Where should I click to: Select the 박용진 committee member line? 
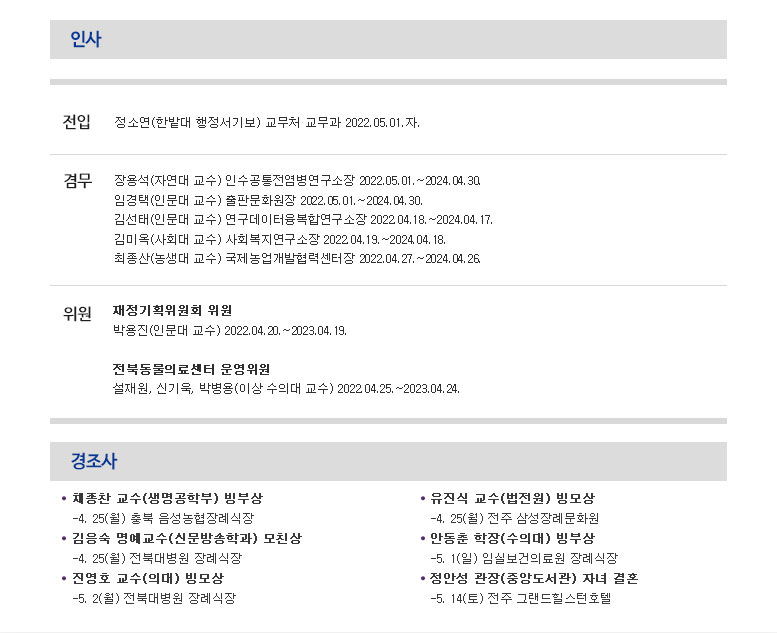pos(229,331)
